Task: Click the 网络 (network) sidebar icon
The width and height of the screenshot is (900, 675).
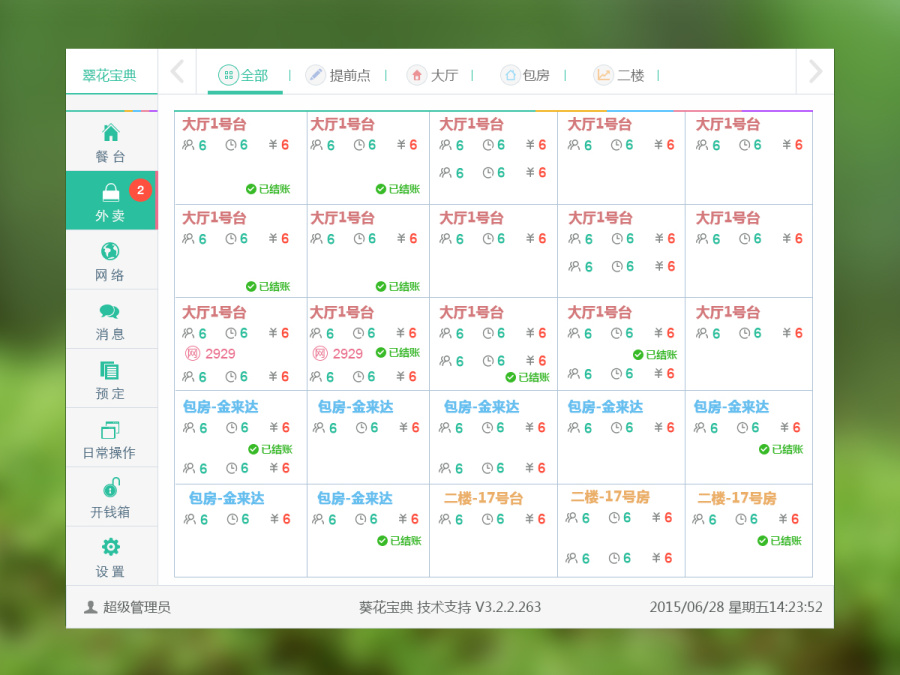Action: pos(110,260)
